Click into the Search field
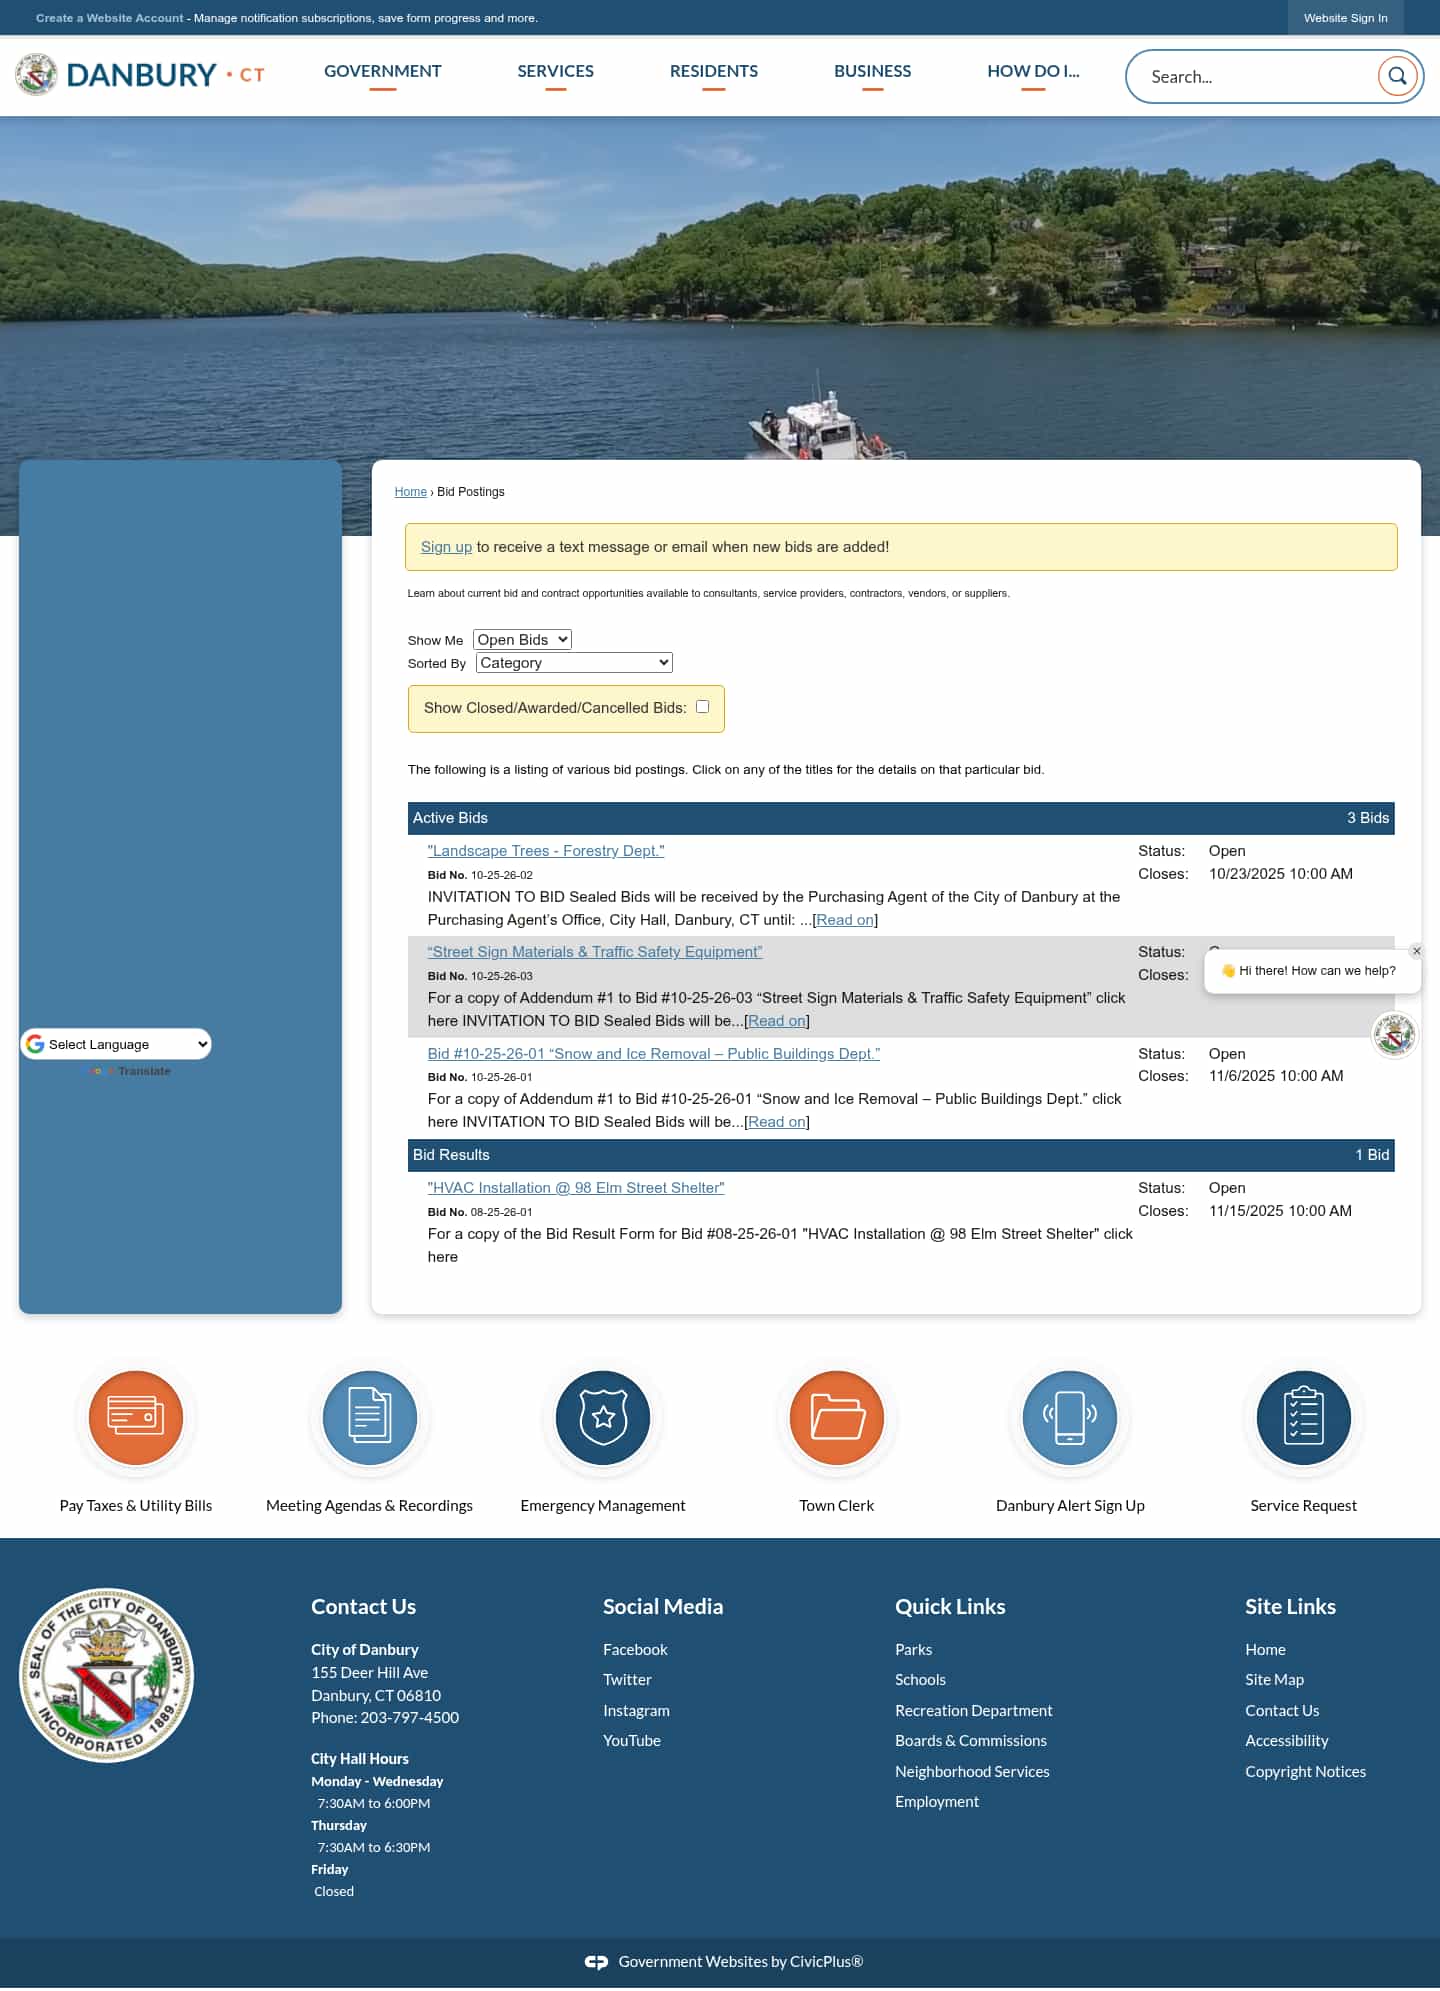The width and height of the screenshot is (1440, 1991). (x=1255, y=77)
